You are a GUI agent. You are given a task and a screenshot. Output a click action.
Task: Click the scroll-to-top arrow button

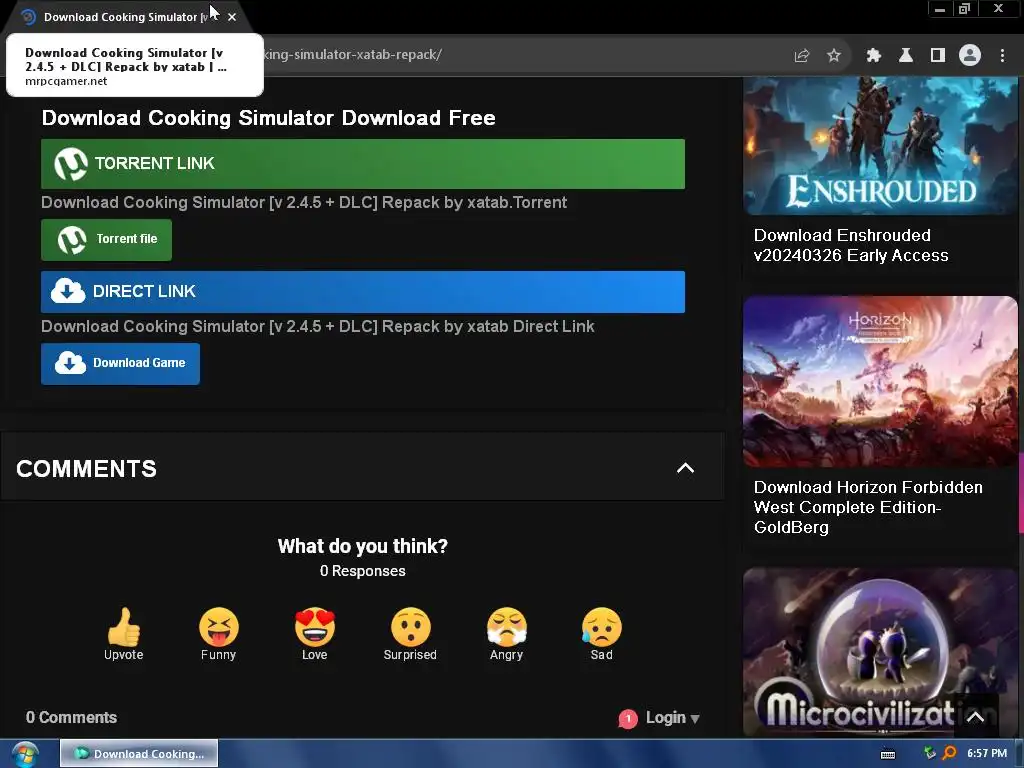[976, 717]
